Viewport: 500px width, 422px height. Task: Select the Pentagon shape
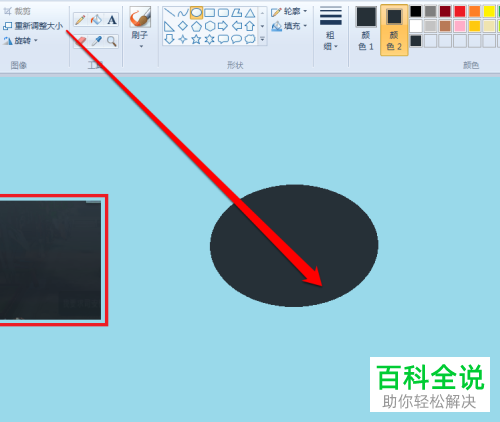pyautogui.click(x=196, y=26)
